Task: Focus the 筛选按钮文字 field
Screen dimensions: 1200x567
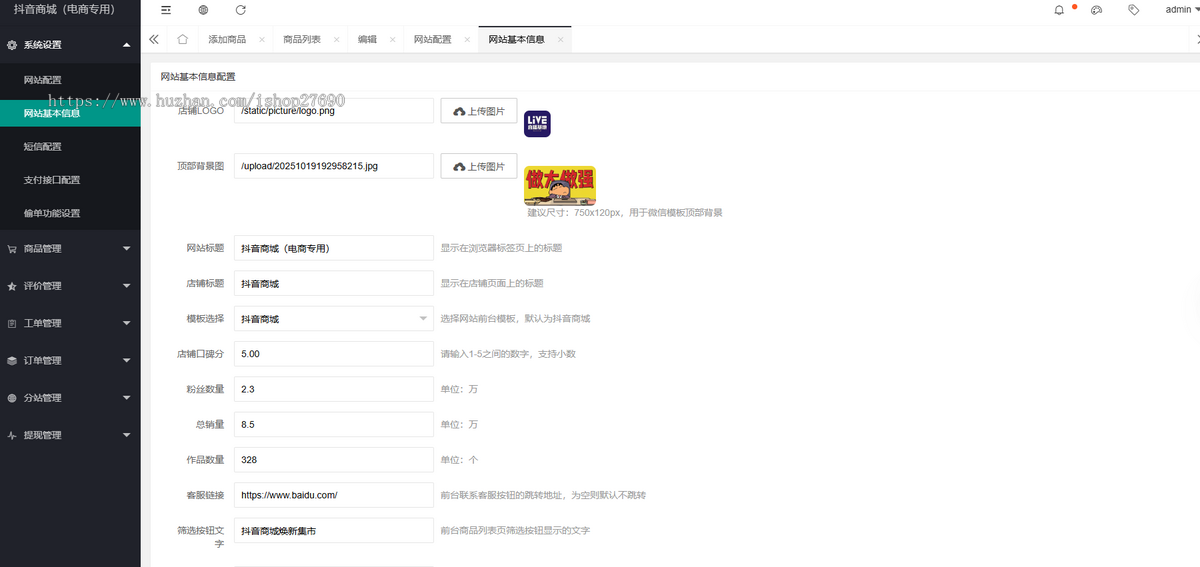Action: point(334,531)
